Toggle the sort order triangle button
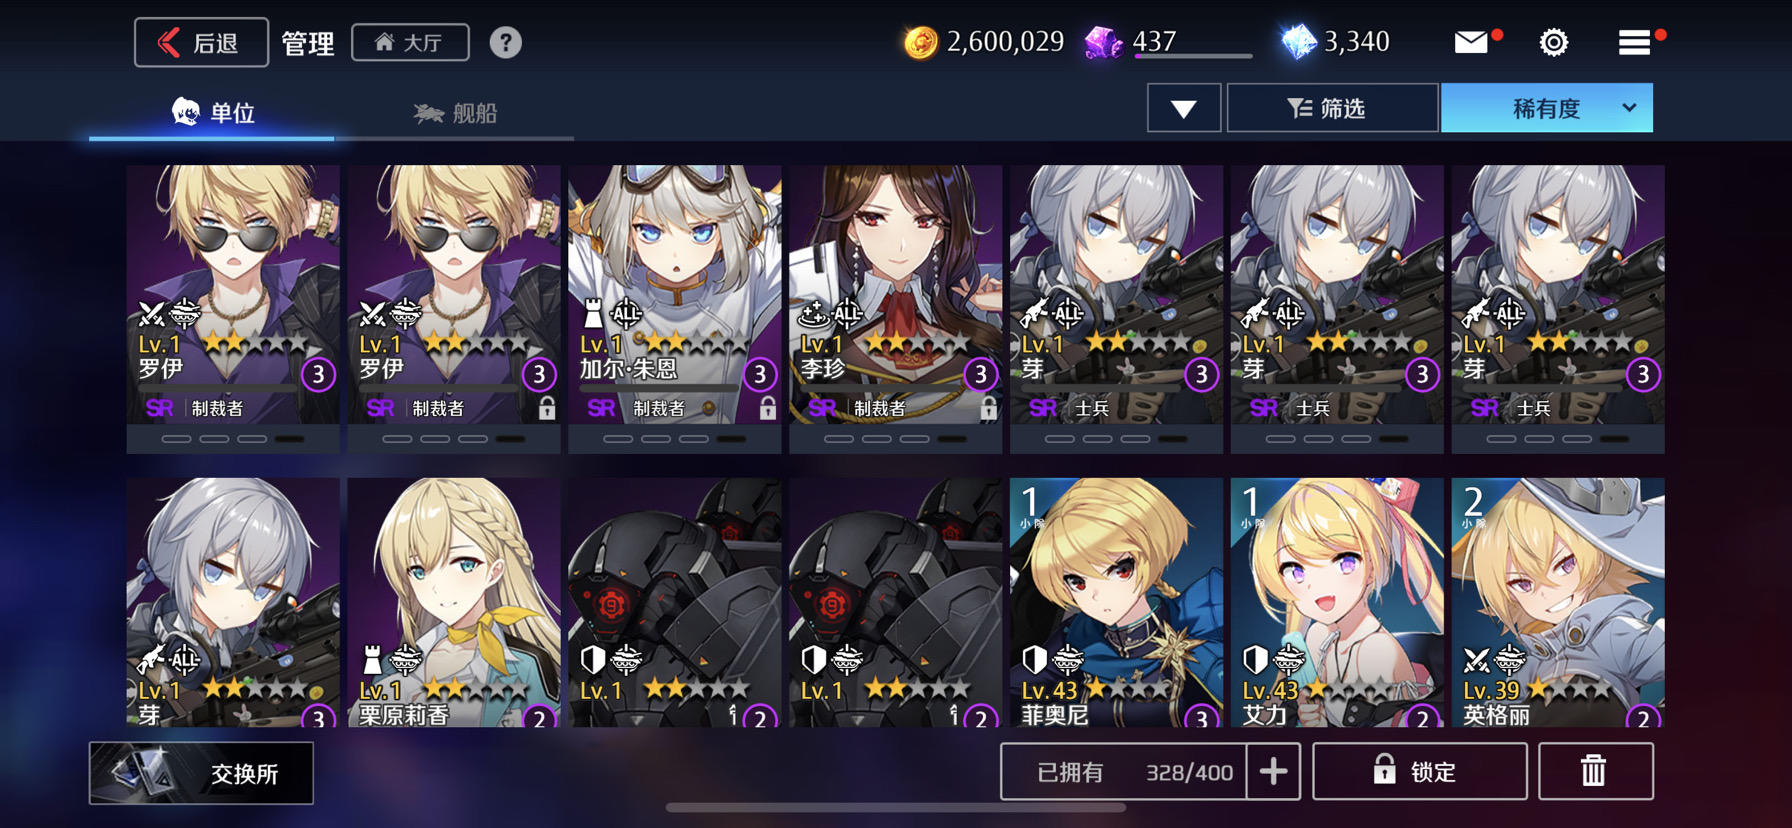Screen dimensions: 1792x828 pyautogui.click(x=1184, y=108)
